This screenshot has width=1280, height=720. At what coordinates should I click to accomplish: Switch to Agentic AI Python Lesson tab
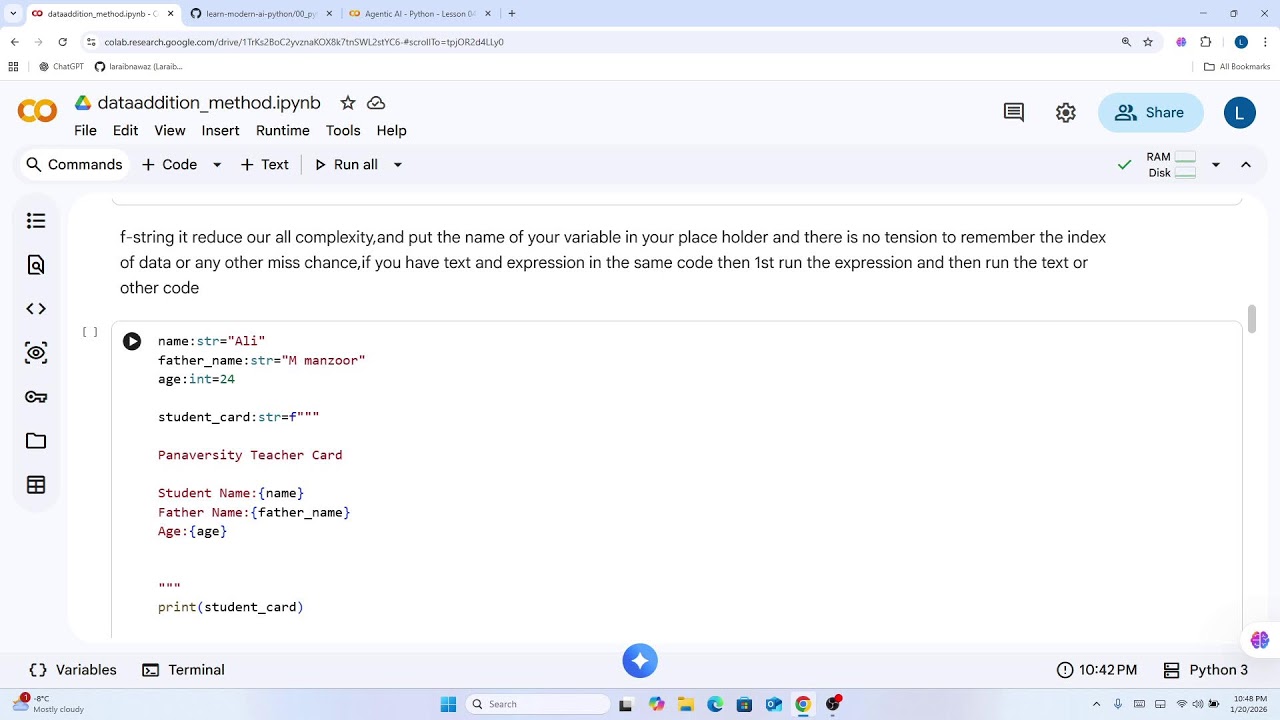click(x=418, y=14)
